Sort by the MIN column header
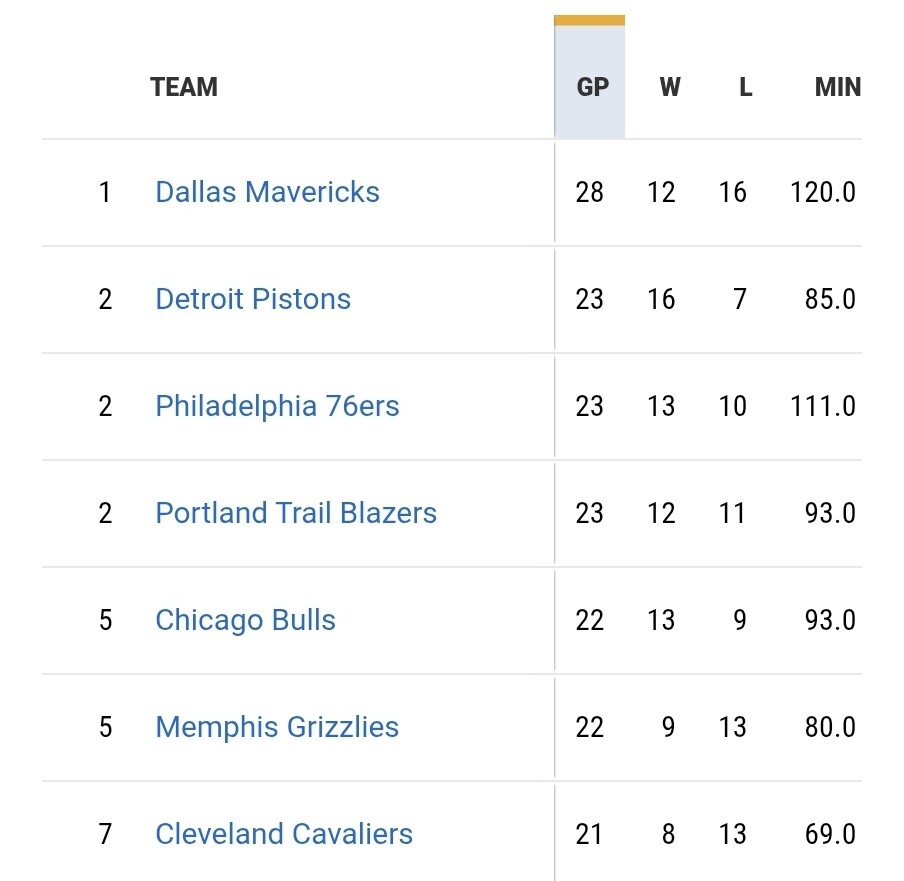904x881 pixels. 837,87
